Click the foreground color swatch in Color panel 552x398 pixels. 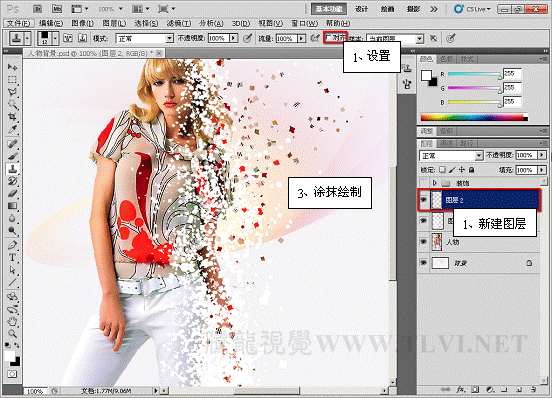426,75
